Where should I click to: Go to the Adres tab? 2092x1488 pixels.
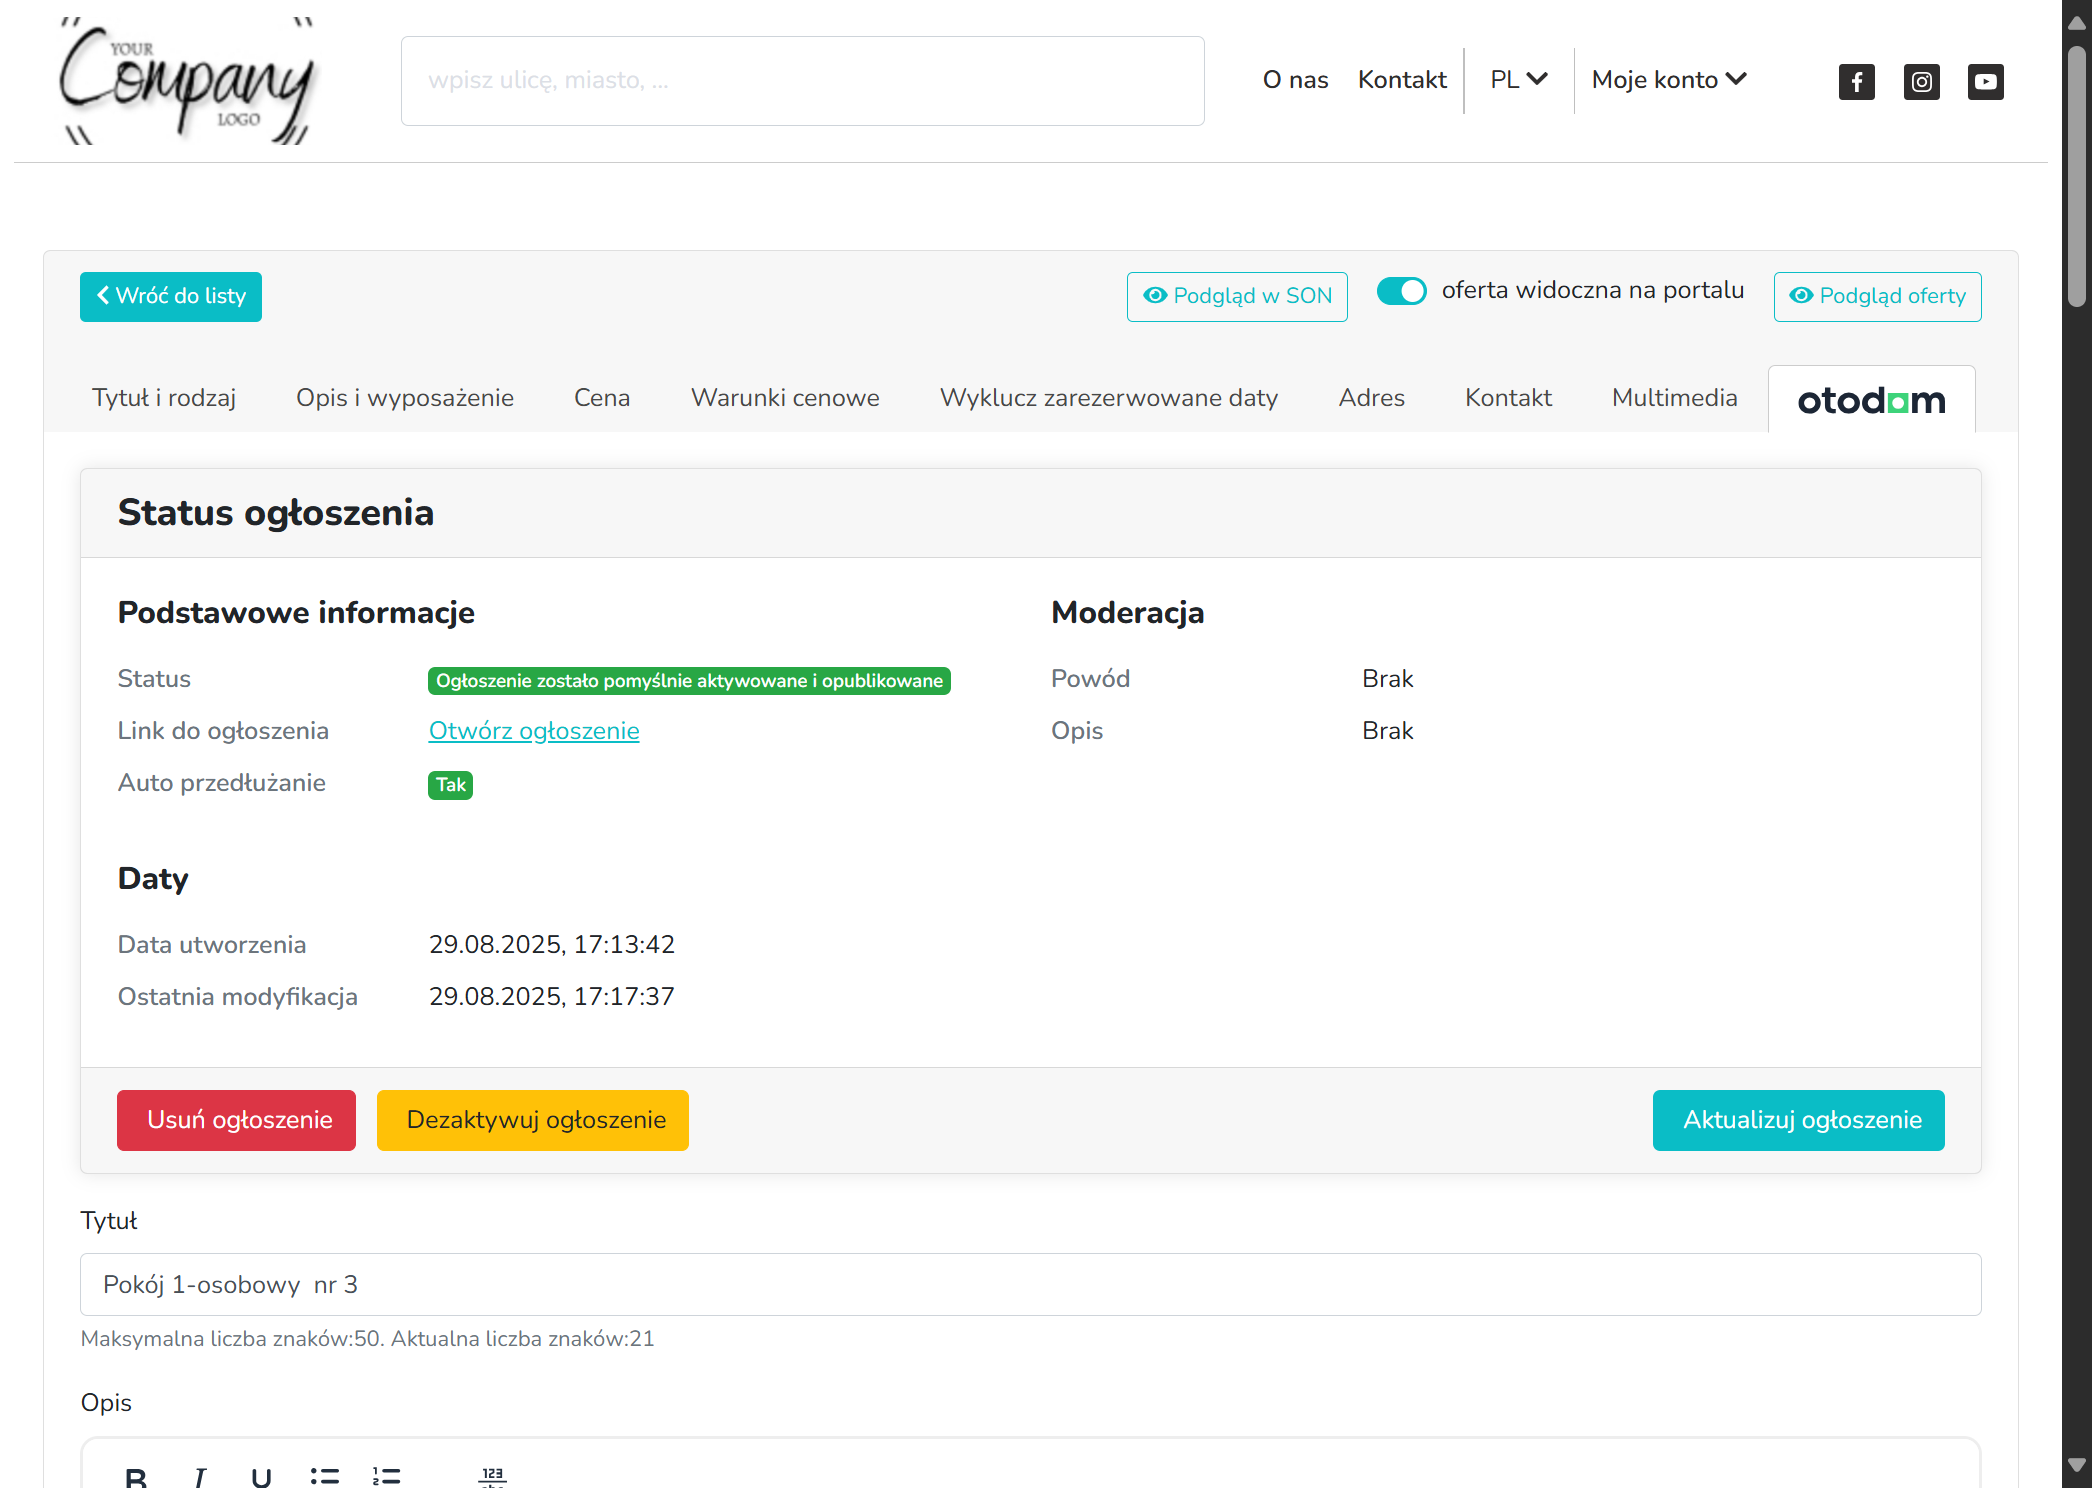point(1371,398)
